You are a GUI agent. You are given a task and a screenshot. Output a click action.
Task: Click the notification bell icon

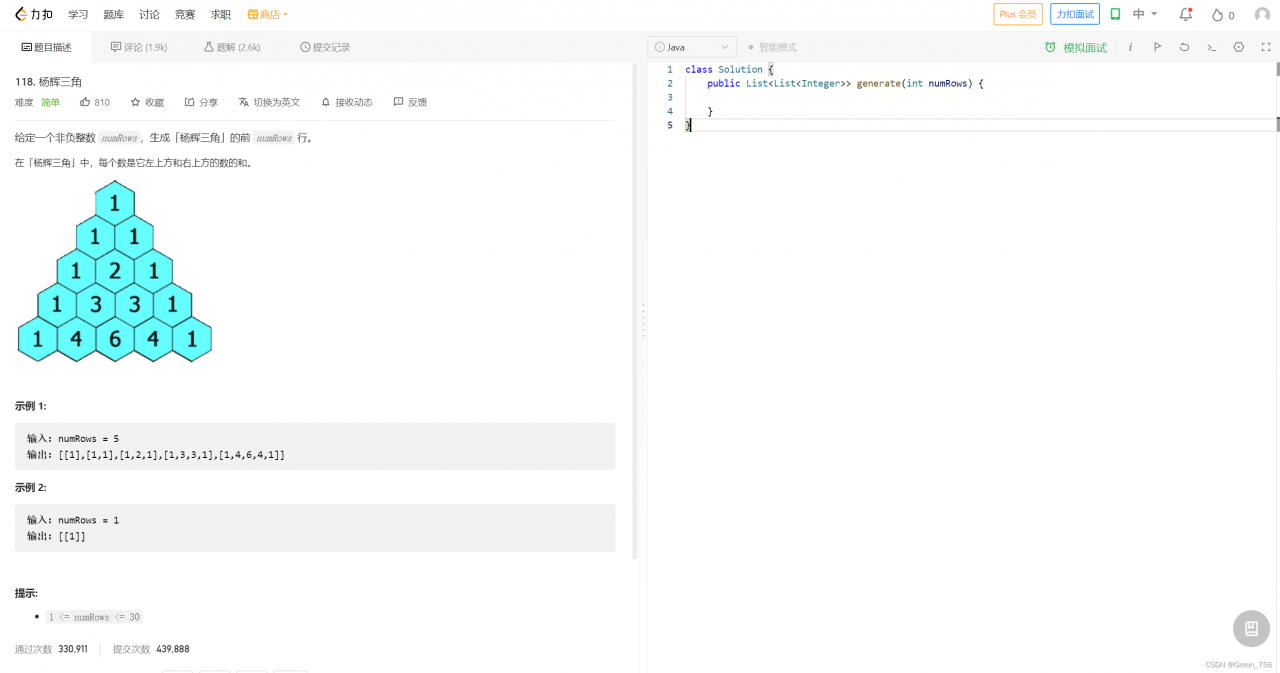[x=1185, y=15]
